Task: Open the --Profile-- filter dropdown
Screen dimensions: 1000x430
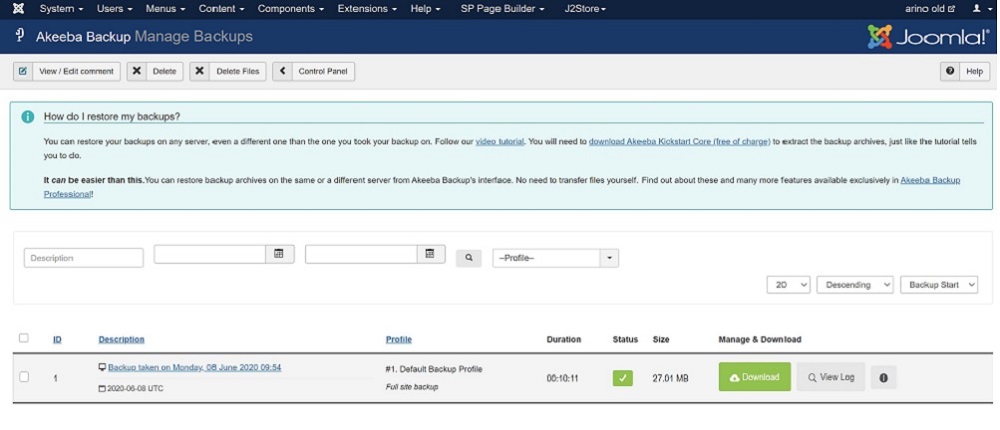Action: pyautogui.click(x=555, y=258)
